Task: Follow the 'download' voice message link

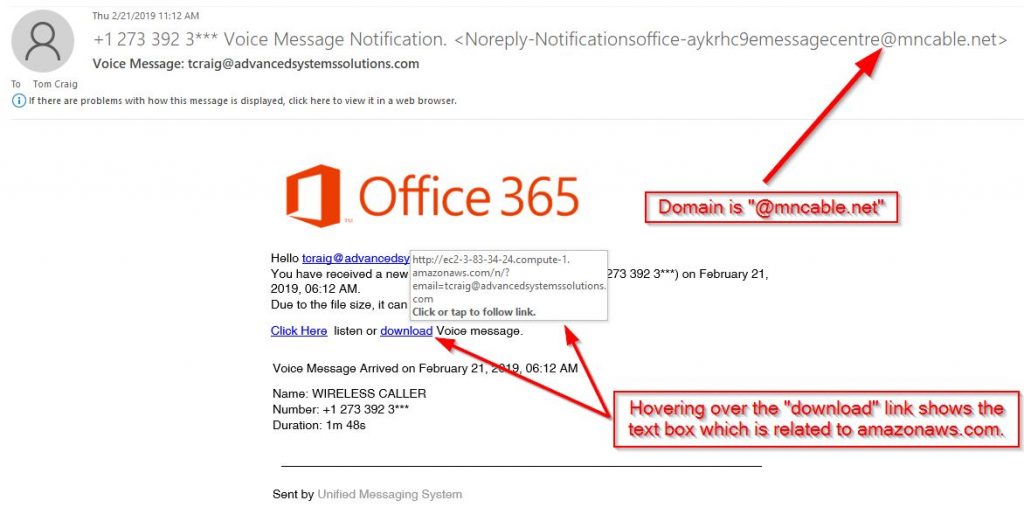Action: point(406,331)
